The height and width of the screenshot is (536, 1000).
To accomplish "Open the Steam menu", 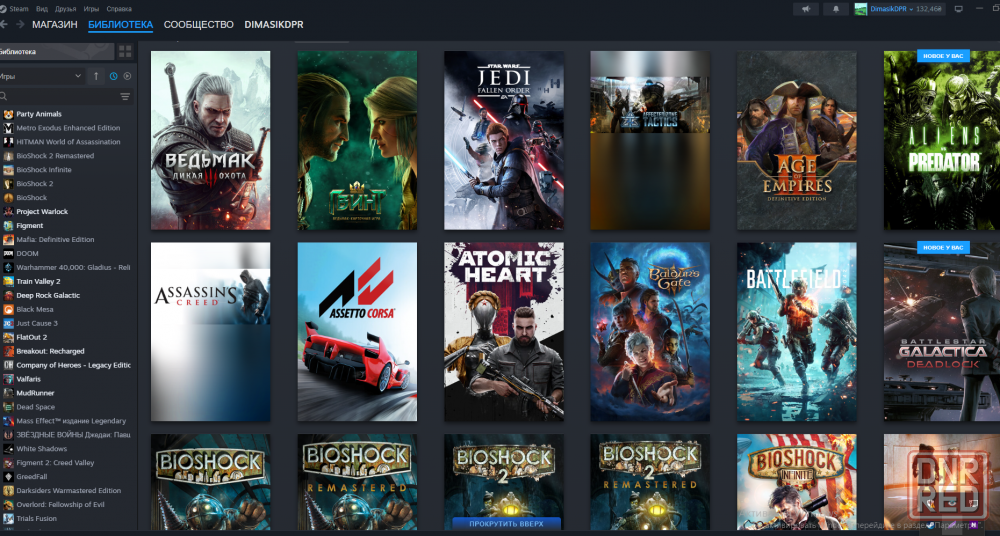I will tap(18, 9).
